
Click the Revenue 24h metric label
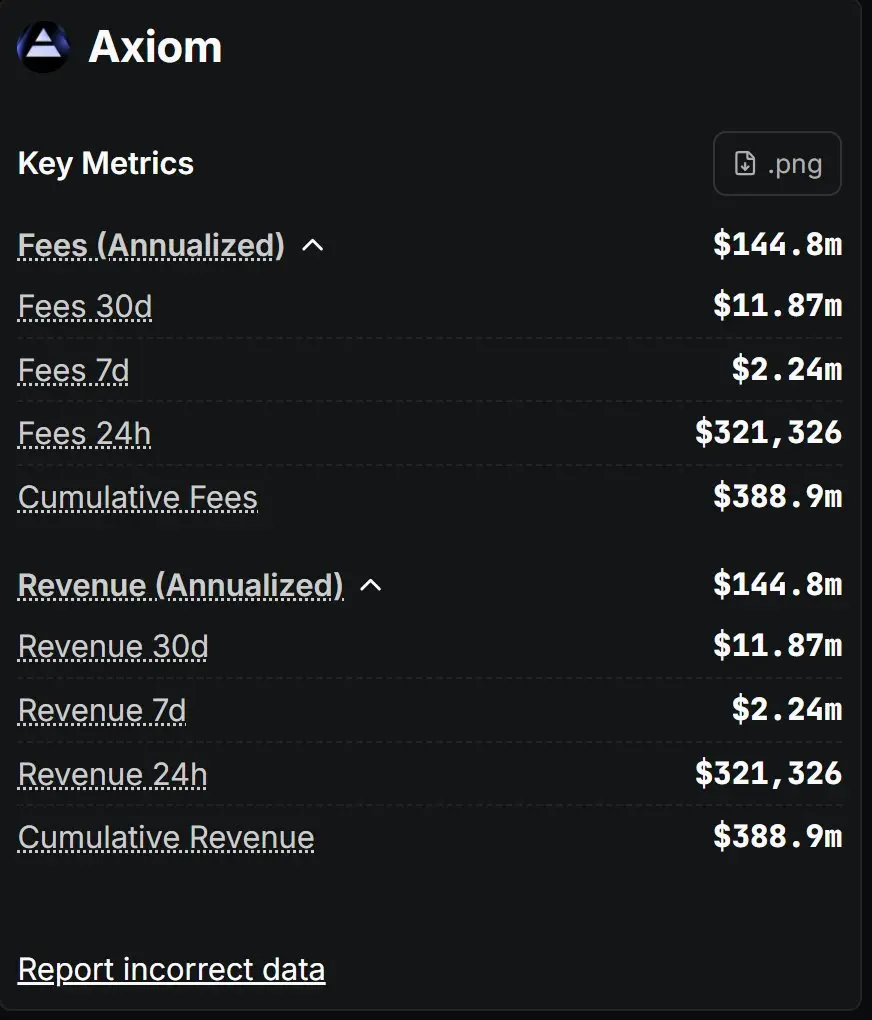point(113,774)
